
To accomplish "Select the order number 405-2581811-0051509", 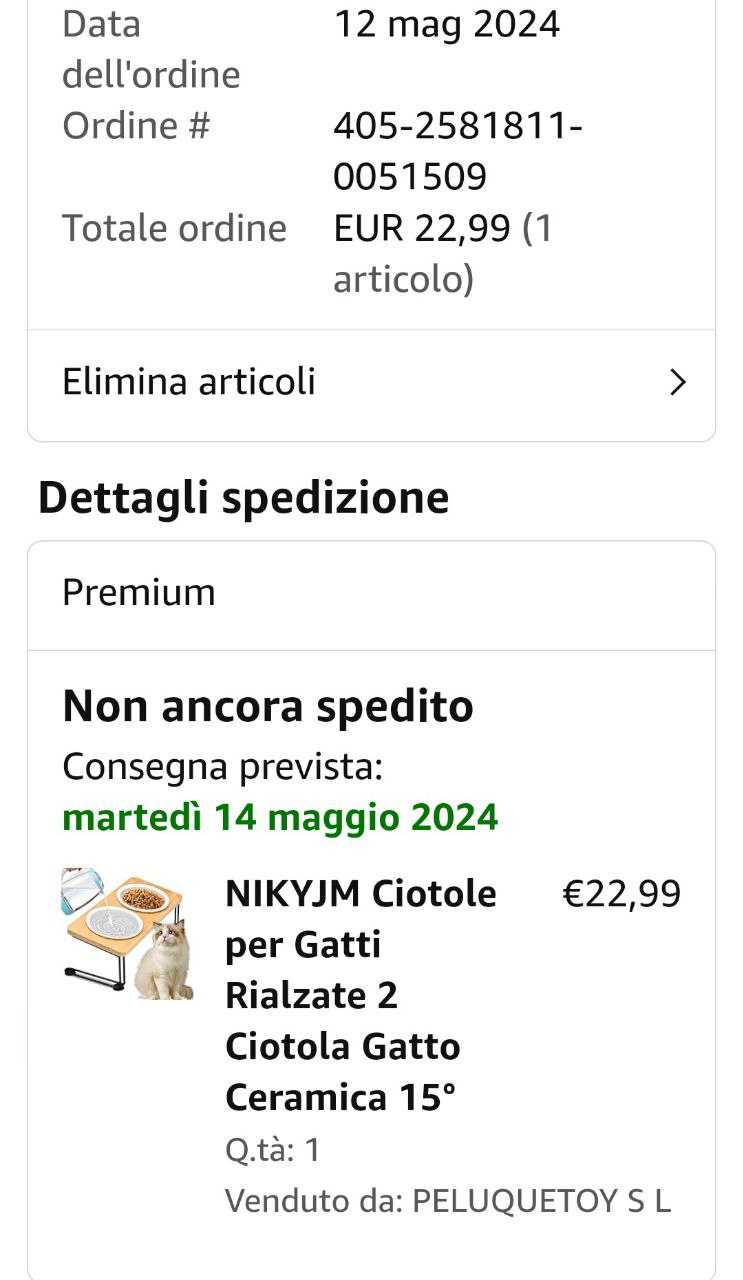I will [x=458, y=152].
